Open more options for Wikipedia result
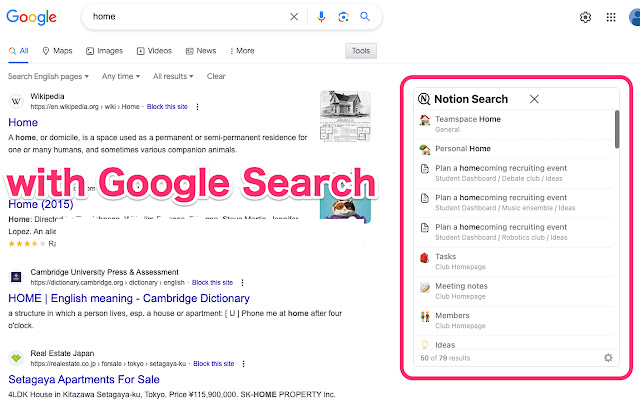 [198, 107]
